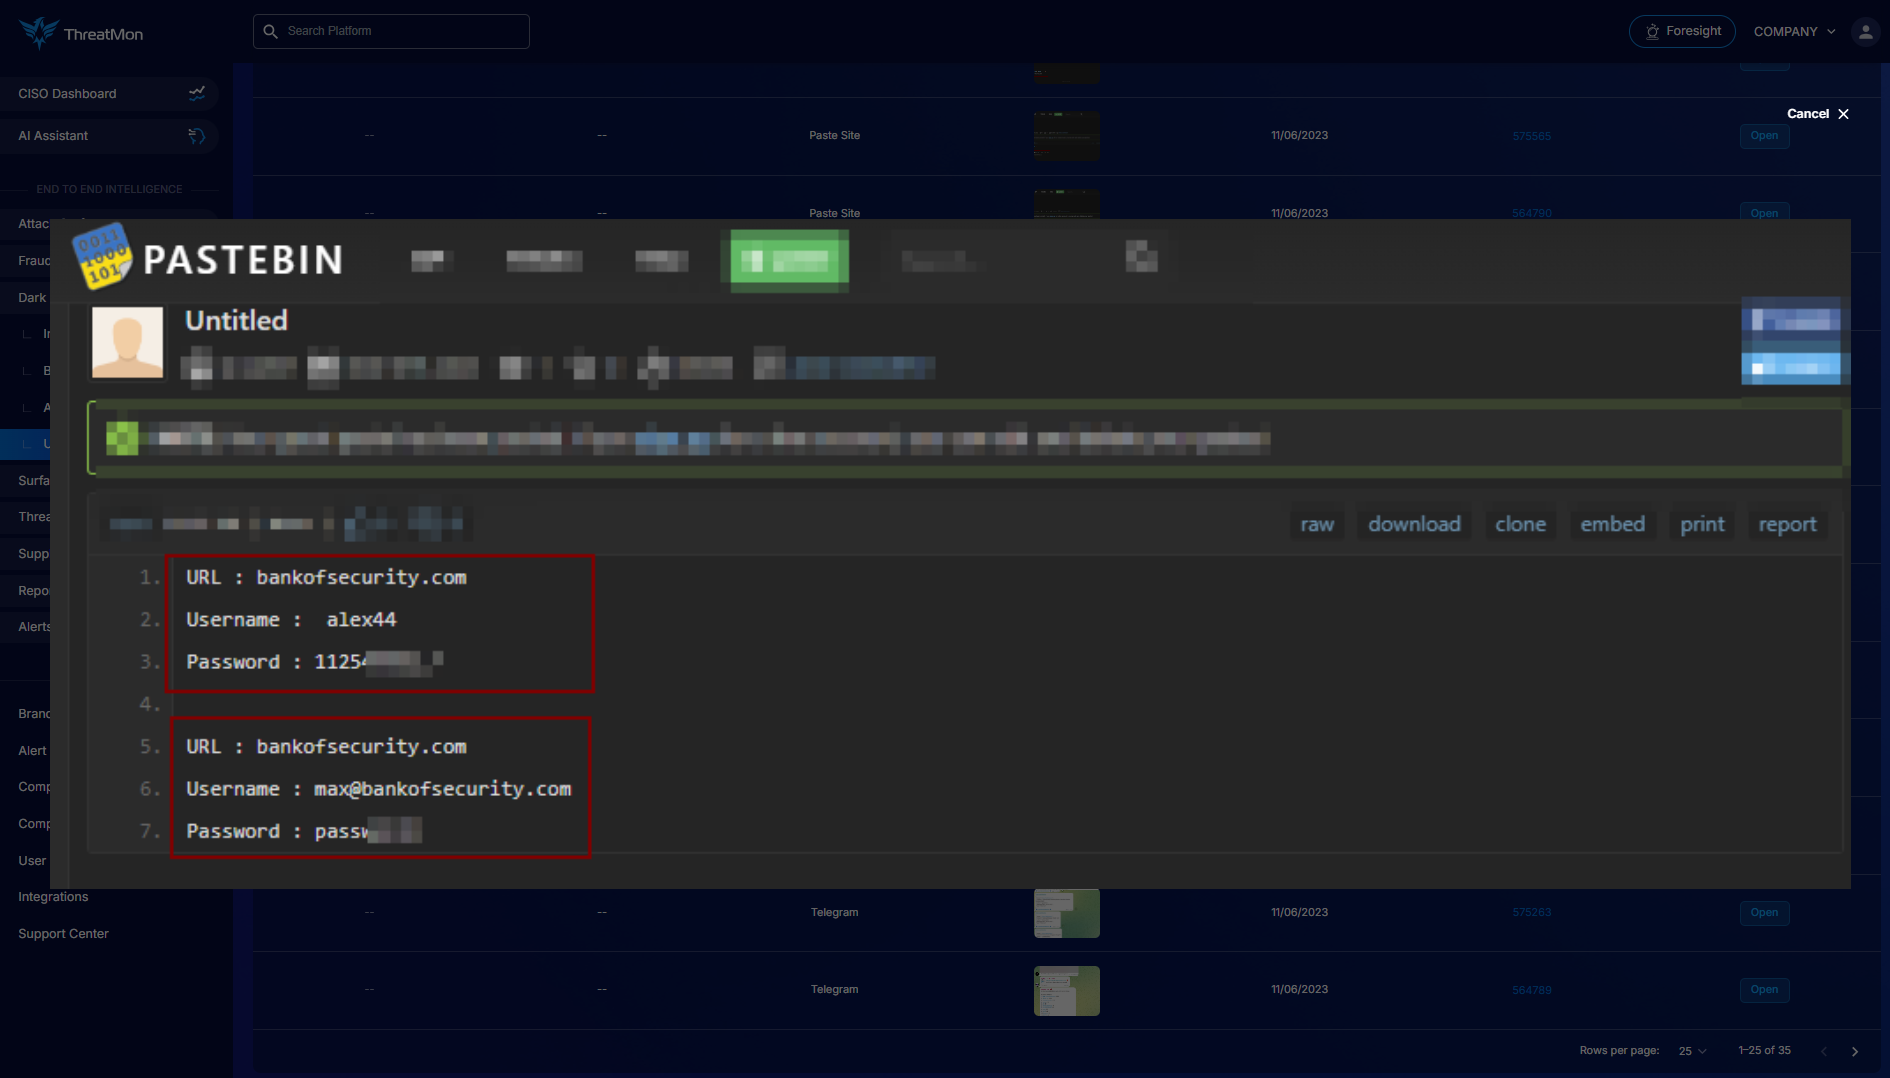Click the AI Assistant icon
The width and height of the screenshot is (1890, 1078).
pyautogui.click(x=197, y=135)
